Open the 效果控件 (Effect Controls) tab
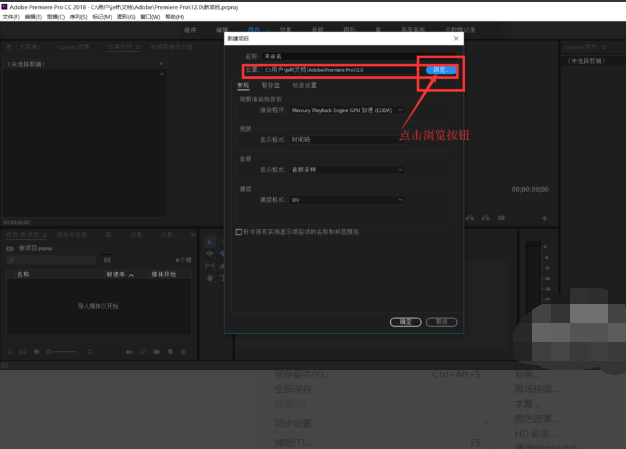The height and width of the screenshot is (449, 626). [119, 47]
